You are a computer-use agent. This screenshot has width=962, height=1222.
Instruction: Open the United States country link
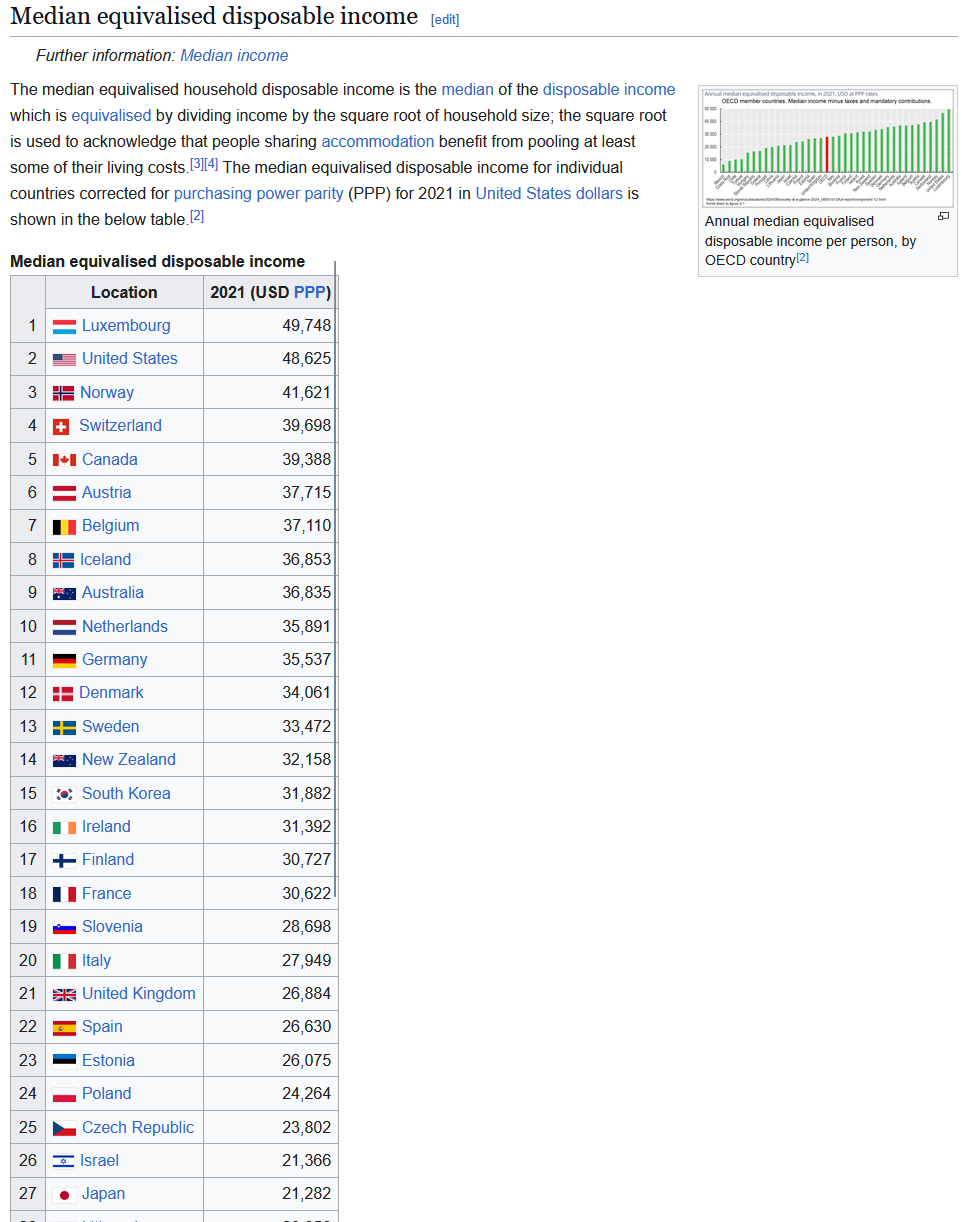130,359
